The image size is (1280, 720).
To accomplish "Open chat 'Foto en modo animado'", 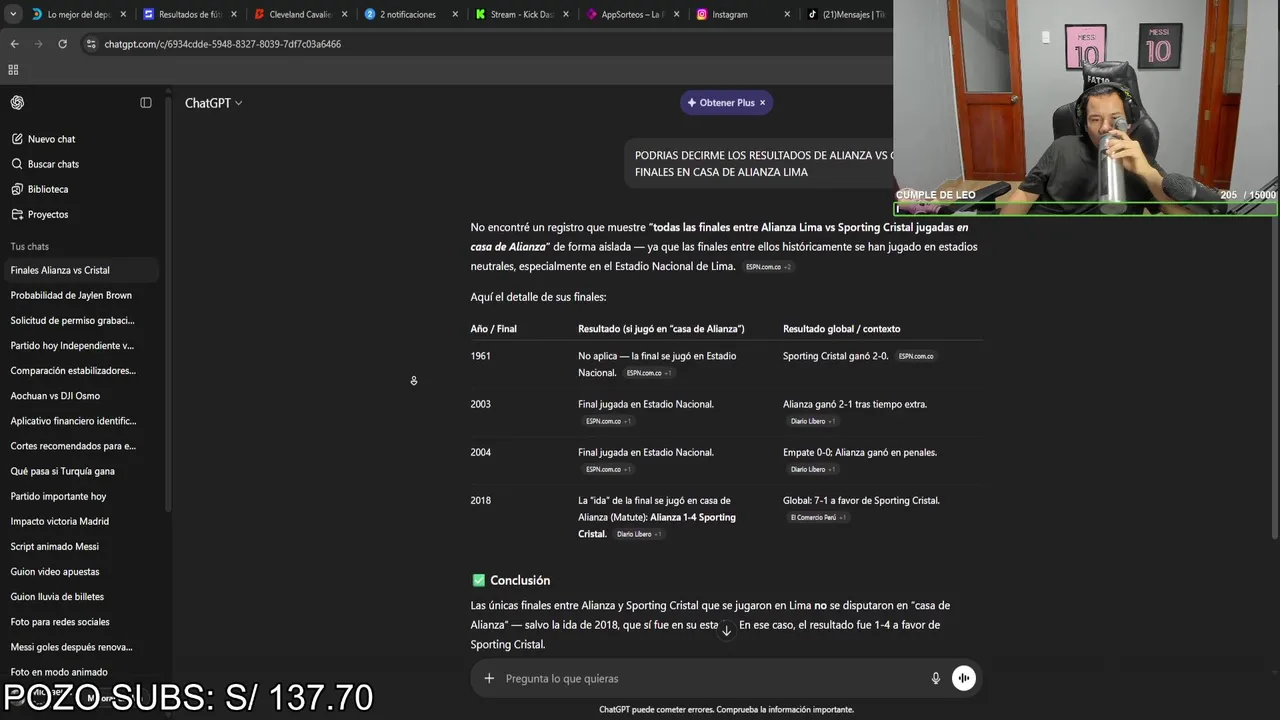I will pyautogui.click(x=80, y=672).
